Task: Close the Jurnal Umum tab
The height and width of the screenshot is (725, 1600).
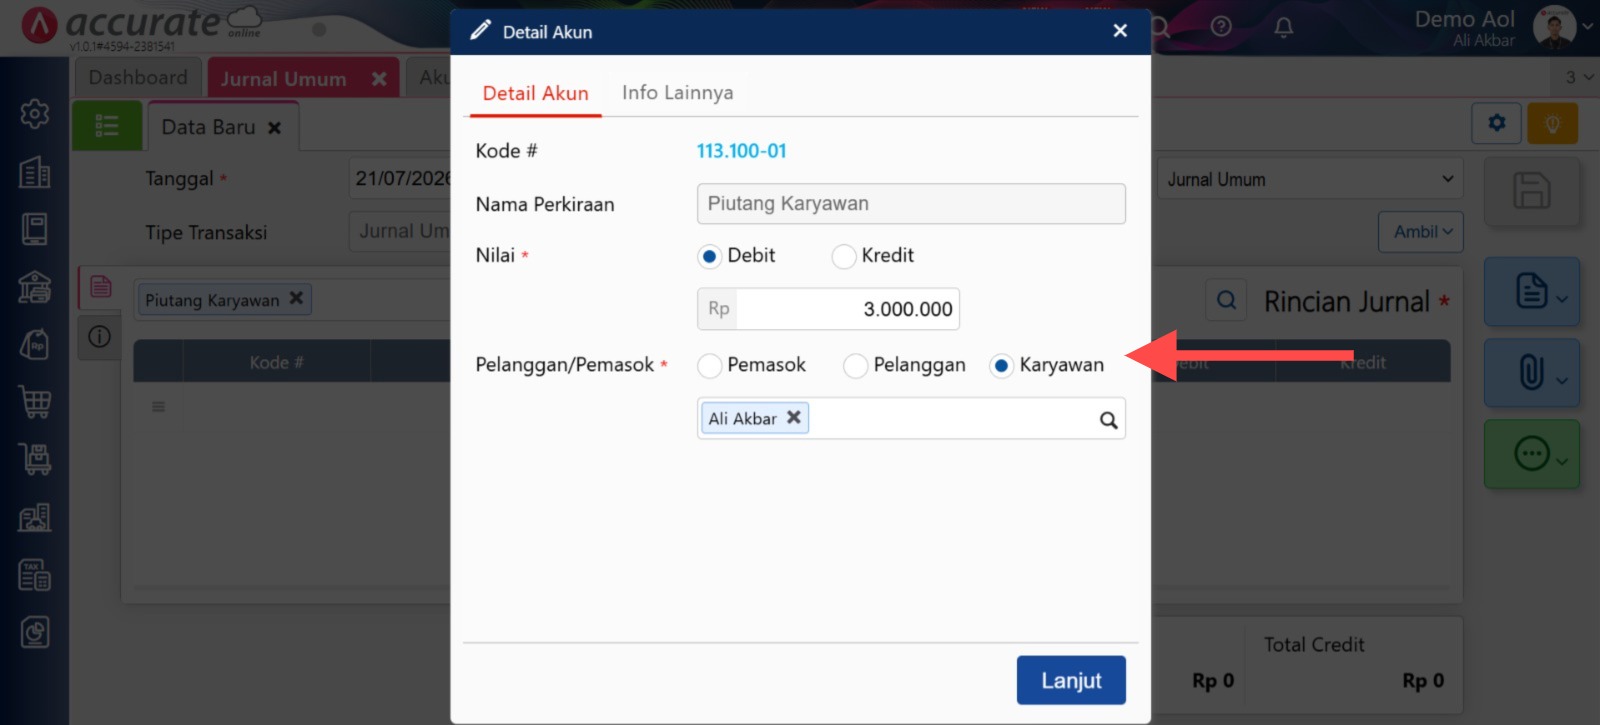Action: (x=379, y=78)
